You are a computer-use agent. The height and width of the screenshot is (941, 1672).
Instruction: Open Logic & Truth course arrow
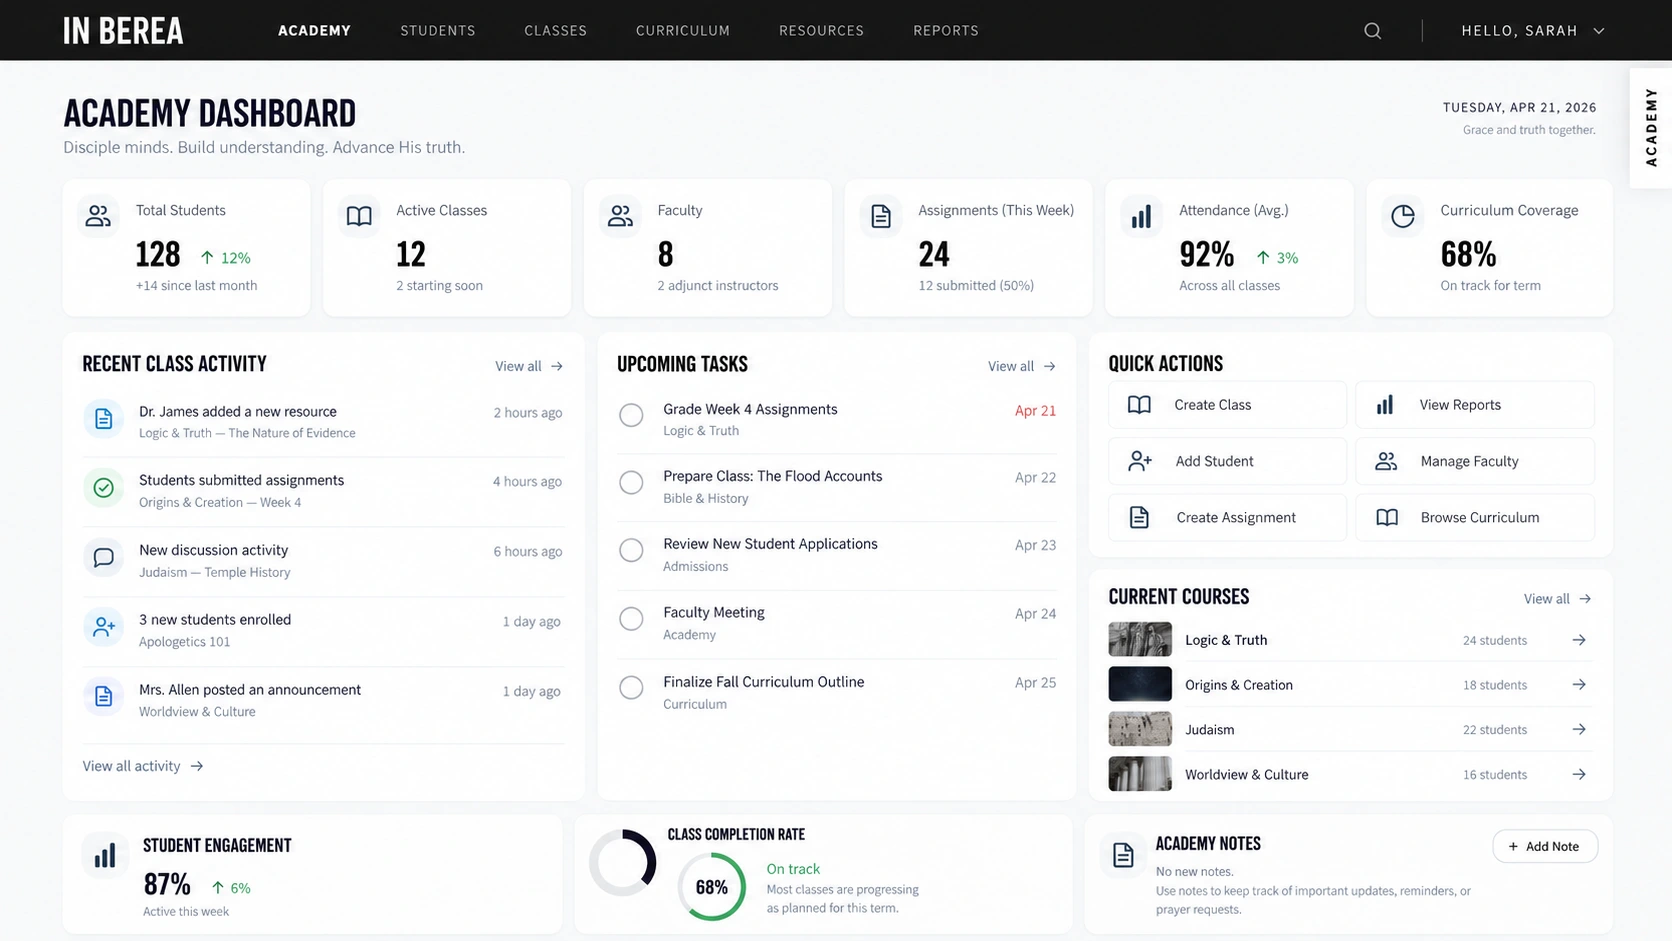point(1579,640)
